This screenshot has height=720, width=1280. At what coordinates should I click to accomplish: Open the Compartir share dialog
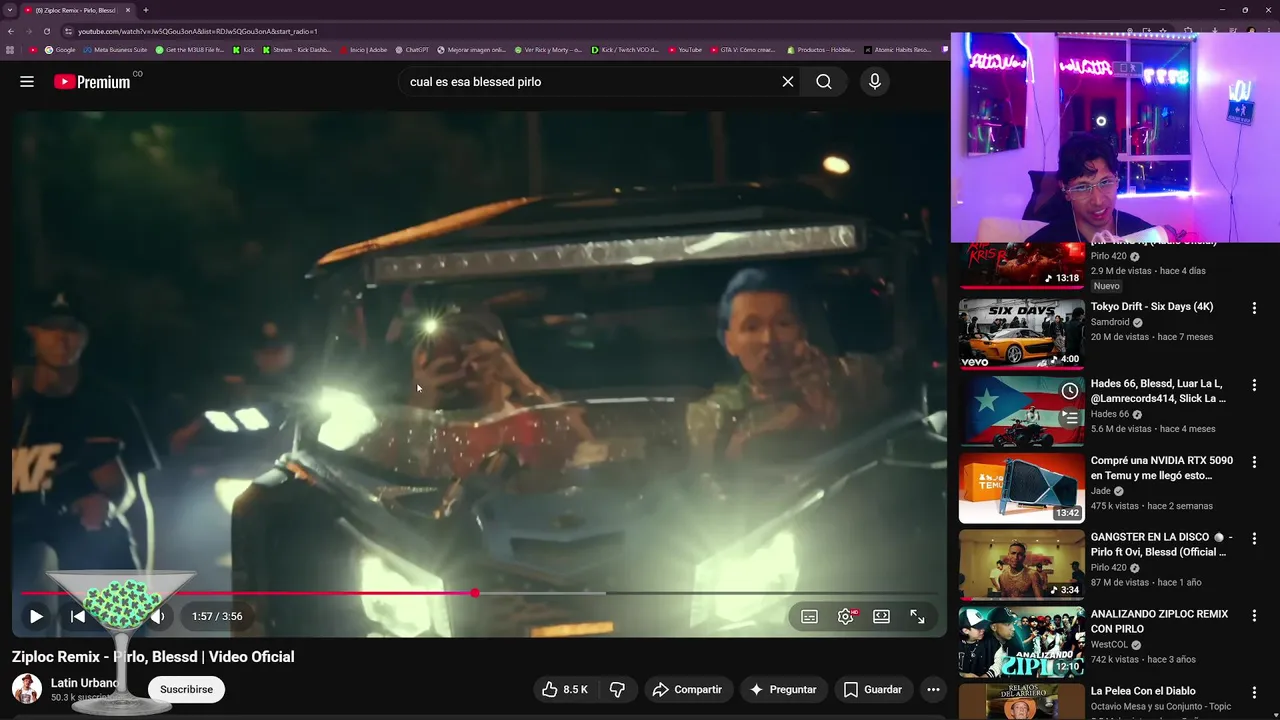(687, 689)
